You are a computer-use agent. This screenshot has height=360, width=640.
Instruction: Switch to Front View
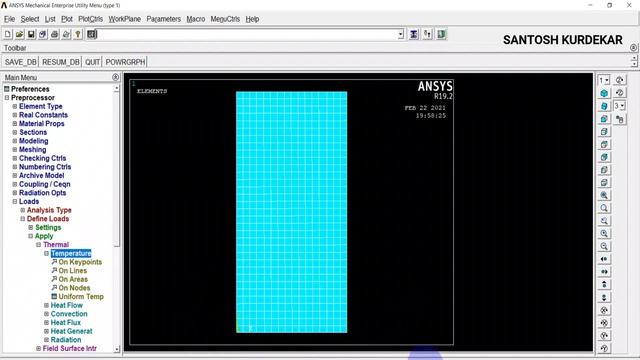click(604, 119)
